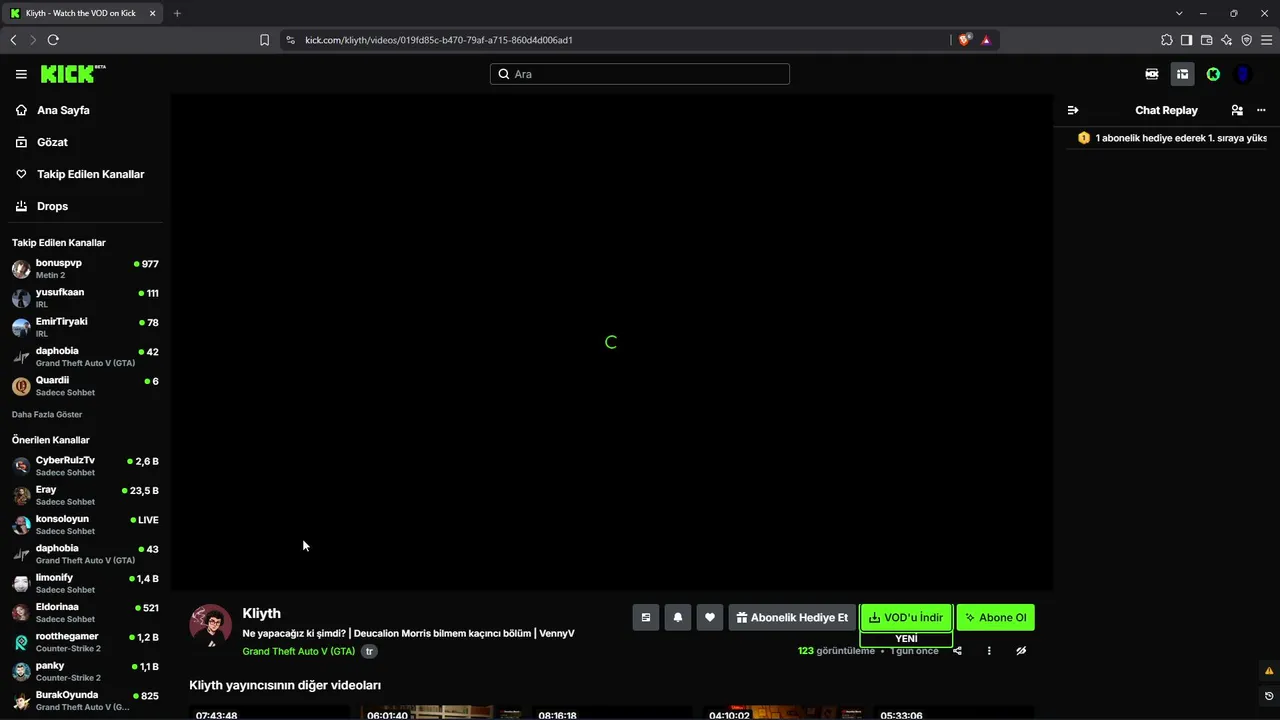Click the Kick logo
The height and width of the screenshot is (720, 1280).
click(73, 74)
